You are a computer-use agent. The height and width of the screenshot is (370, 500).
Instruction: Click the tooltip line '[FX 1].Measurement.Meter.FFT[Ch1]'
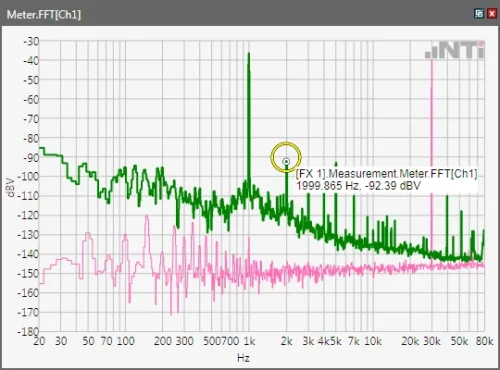click(387, 174)
